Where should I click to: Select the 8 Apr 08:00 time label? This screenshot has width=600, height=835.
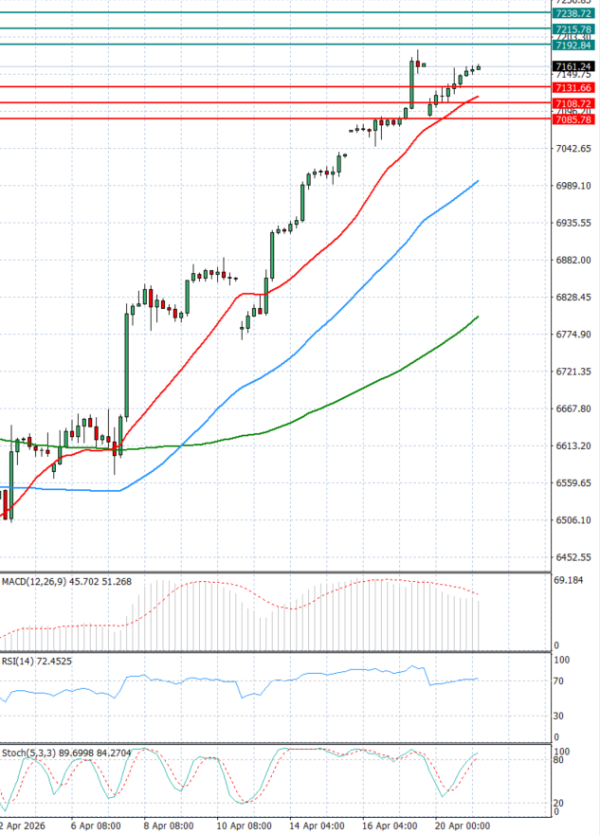pyautogui.click(x=170, y=827)
